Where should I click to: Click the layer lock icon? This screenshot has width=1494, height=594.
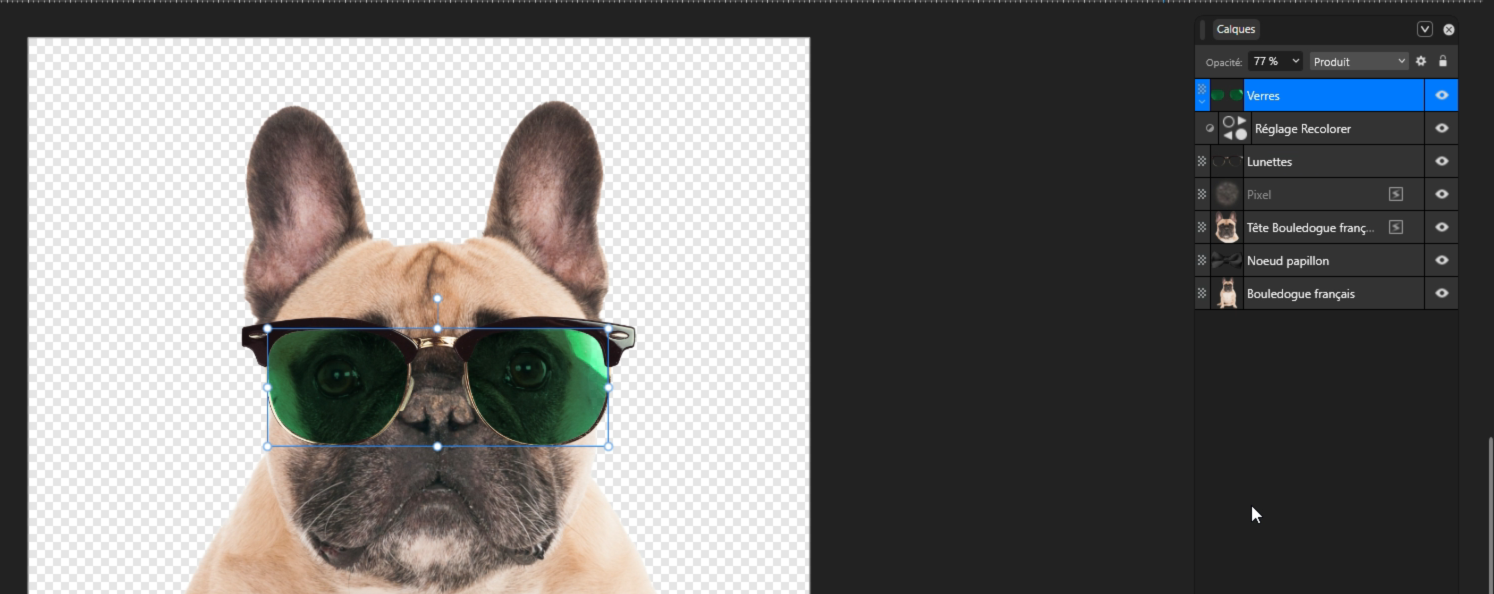1443,61
